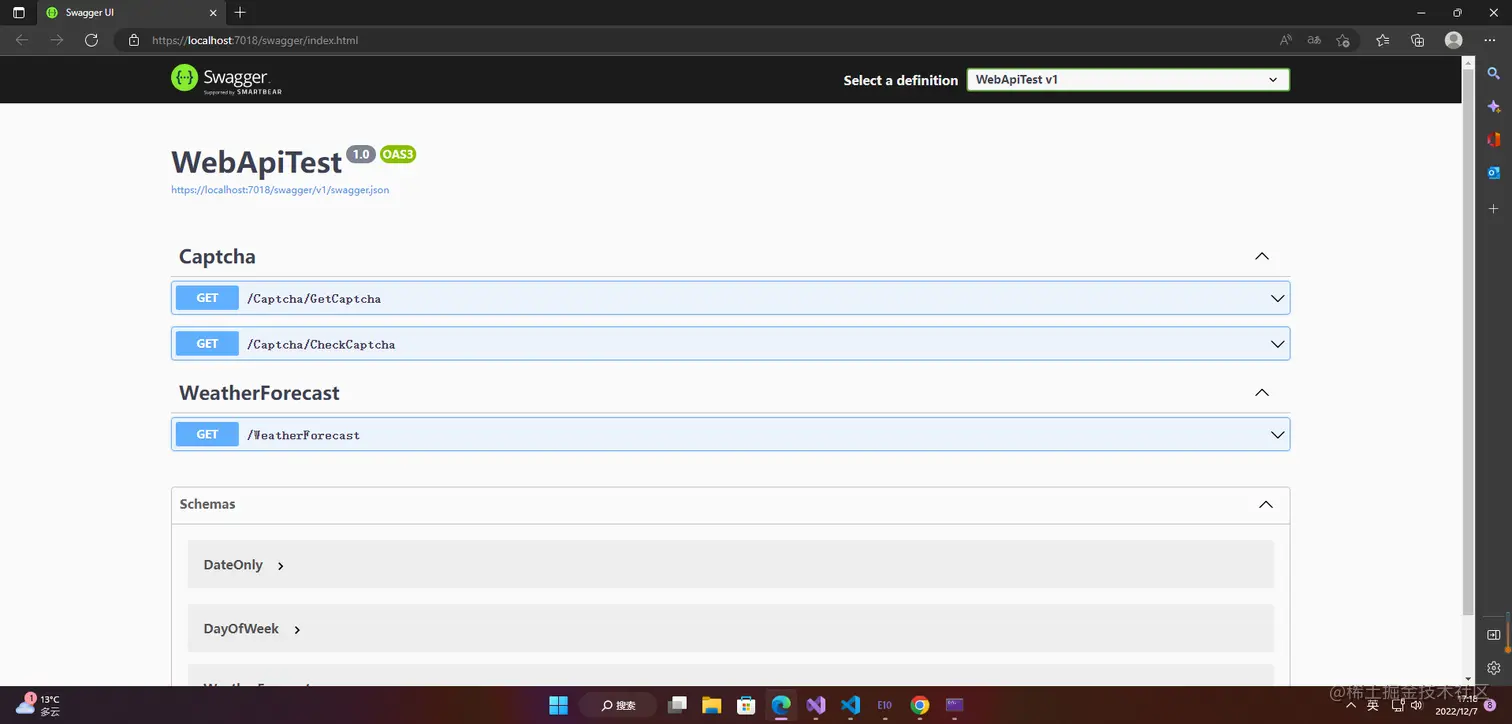This screenshot has height=724, width=1512.
Task: Open the Outlook icon in Edge sidebar
Action: click(x=1494, y=173)
